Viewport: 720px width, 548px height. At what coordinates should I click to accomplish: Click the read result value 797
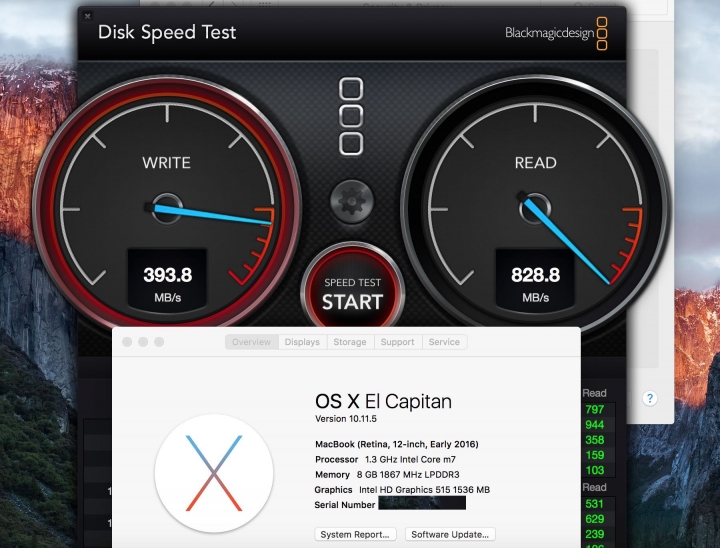click(595, 409)
